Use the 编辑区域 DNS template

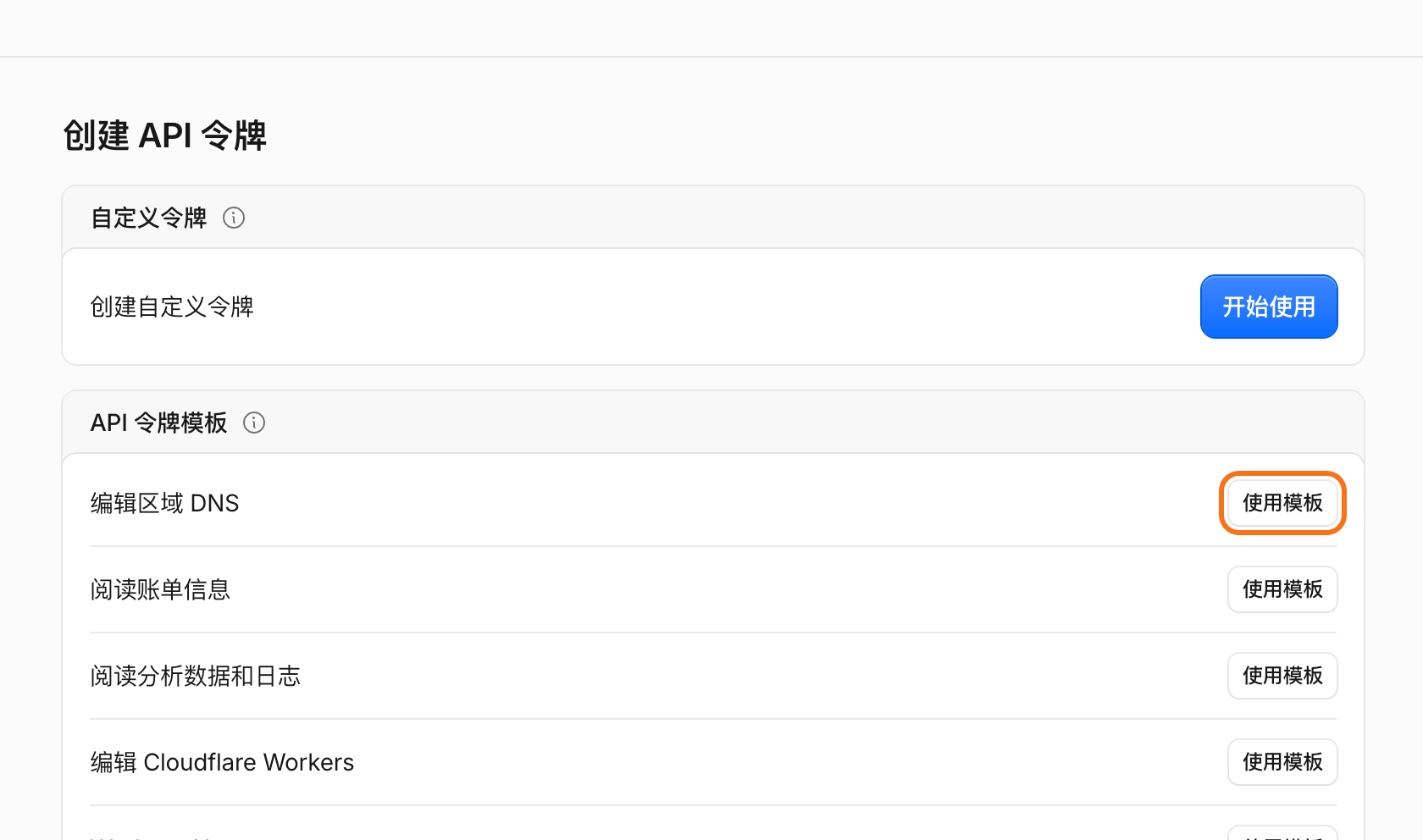(1283, 503)
